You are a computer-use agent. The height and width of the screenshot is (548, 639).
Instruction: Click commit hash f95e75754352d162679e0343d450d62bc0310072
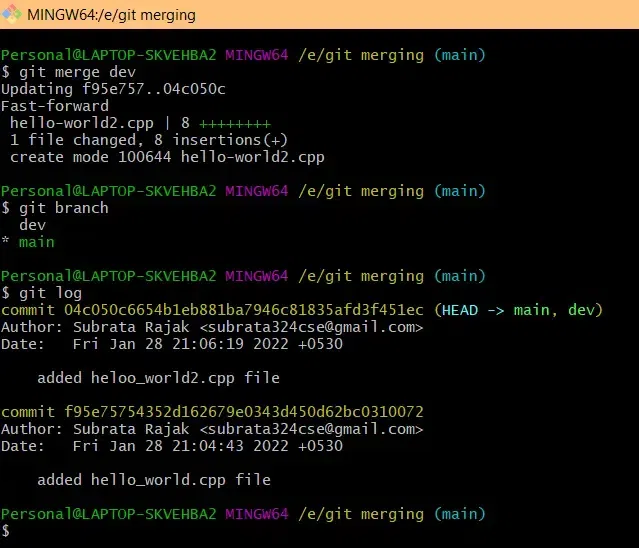click(244, 412)
